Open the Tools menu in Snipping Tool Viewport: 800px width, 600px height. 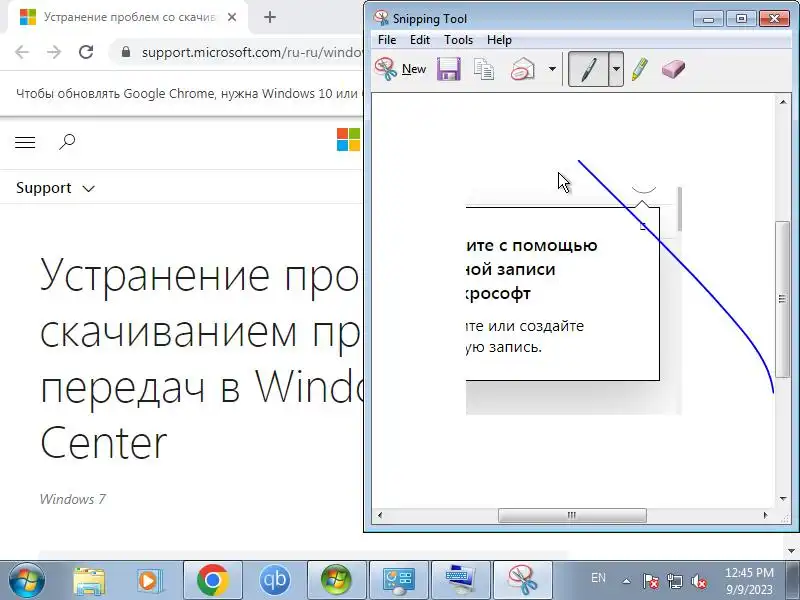click(458, 40)
